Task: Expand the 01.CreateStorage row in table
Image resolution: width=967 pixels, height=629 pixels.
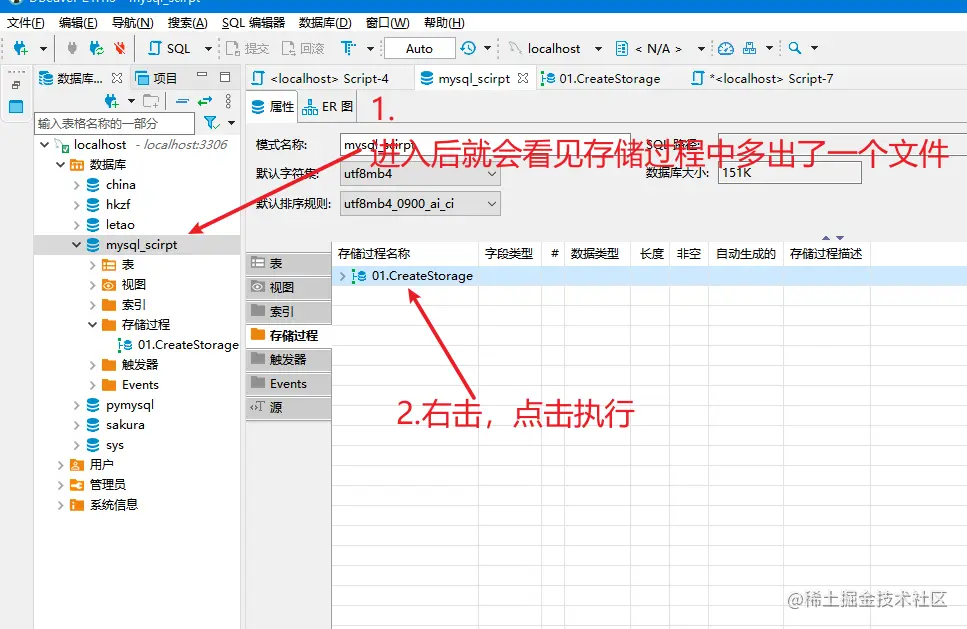Action: [343, 276]
